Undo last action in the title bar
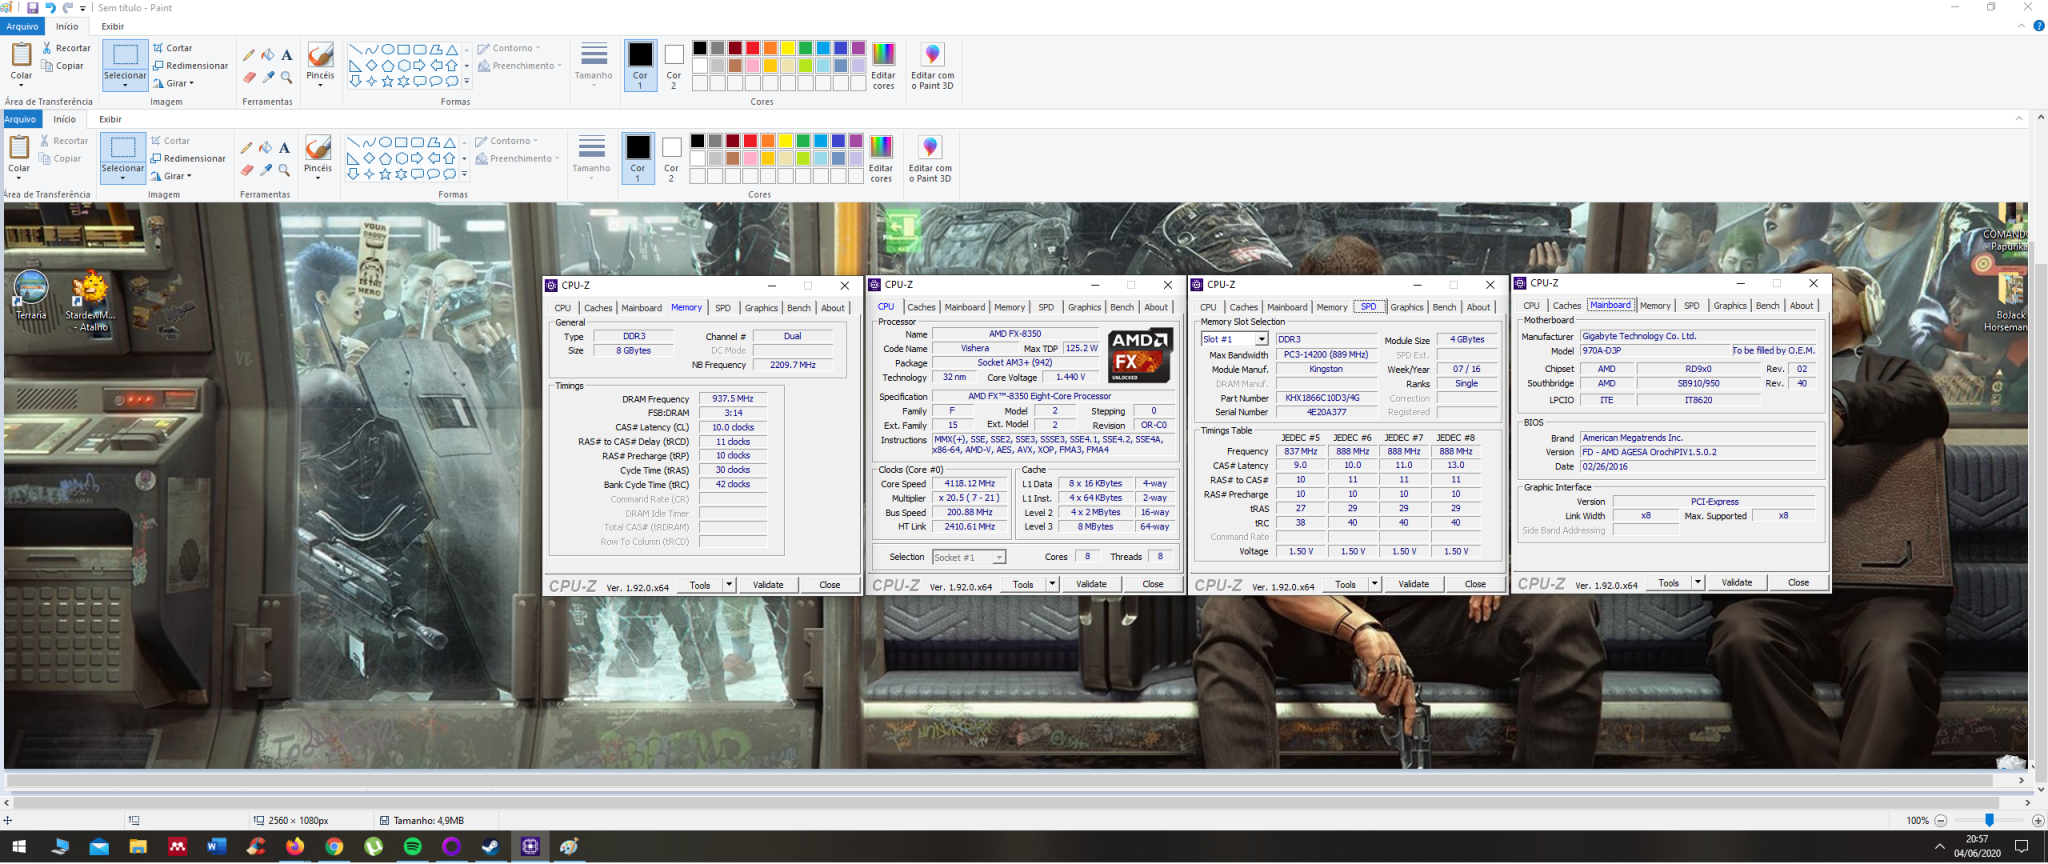This screenshot has height=864, width=2048. point(50,8)
